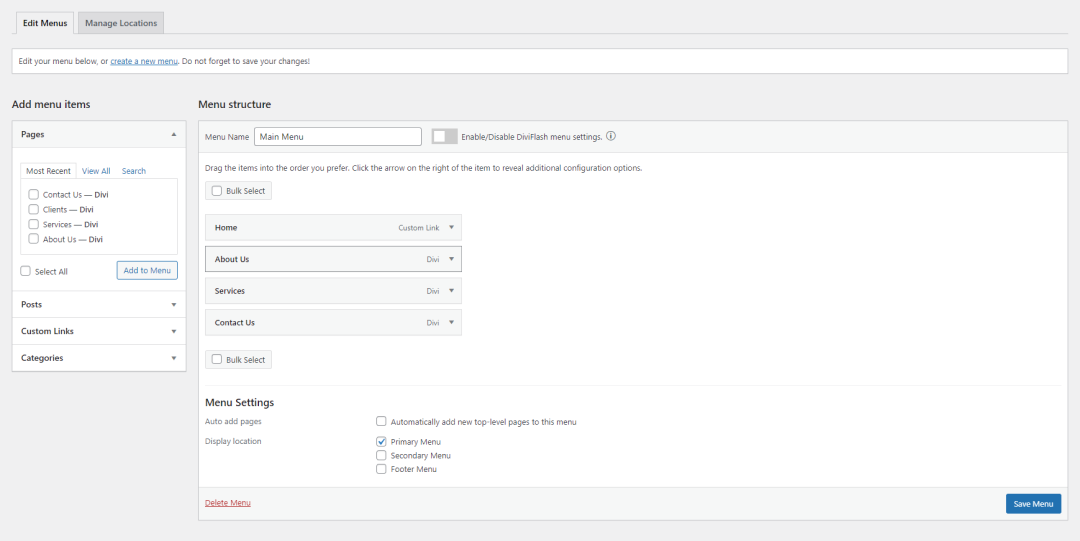The image size is (1080, 541).
Task: Switch to the Manage Locations tab
Action: point(121,23)
